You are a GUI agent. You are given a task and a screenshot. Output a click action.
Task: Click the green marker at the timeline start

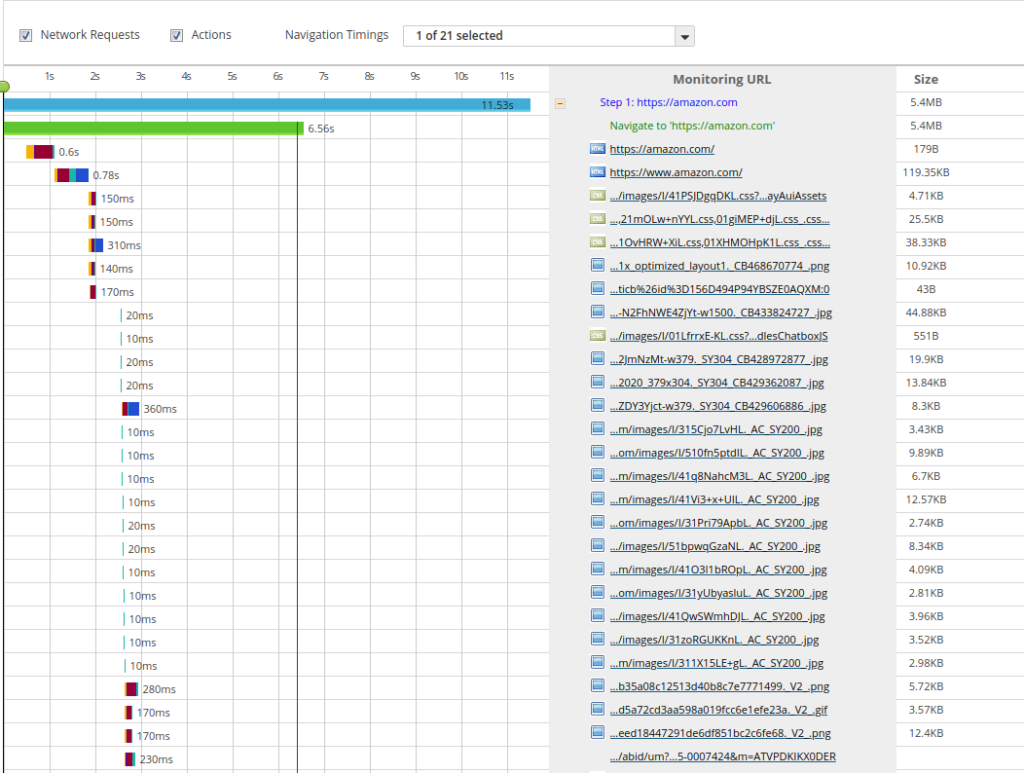click(x=4, y=86)
